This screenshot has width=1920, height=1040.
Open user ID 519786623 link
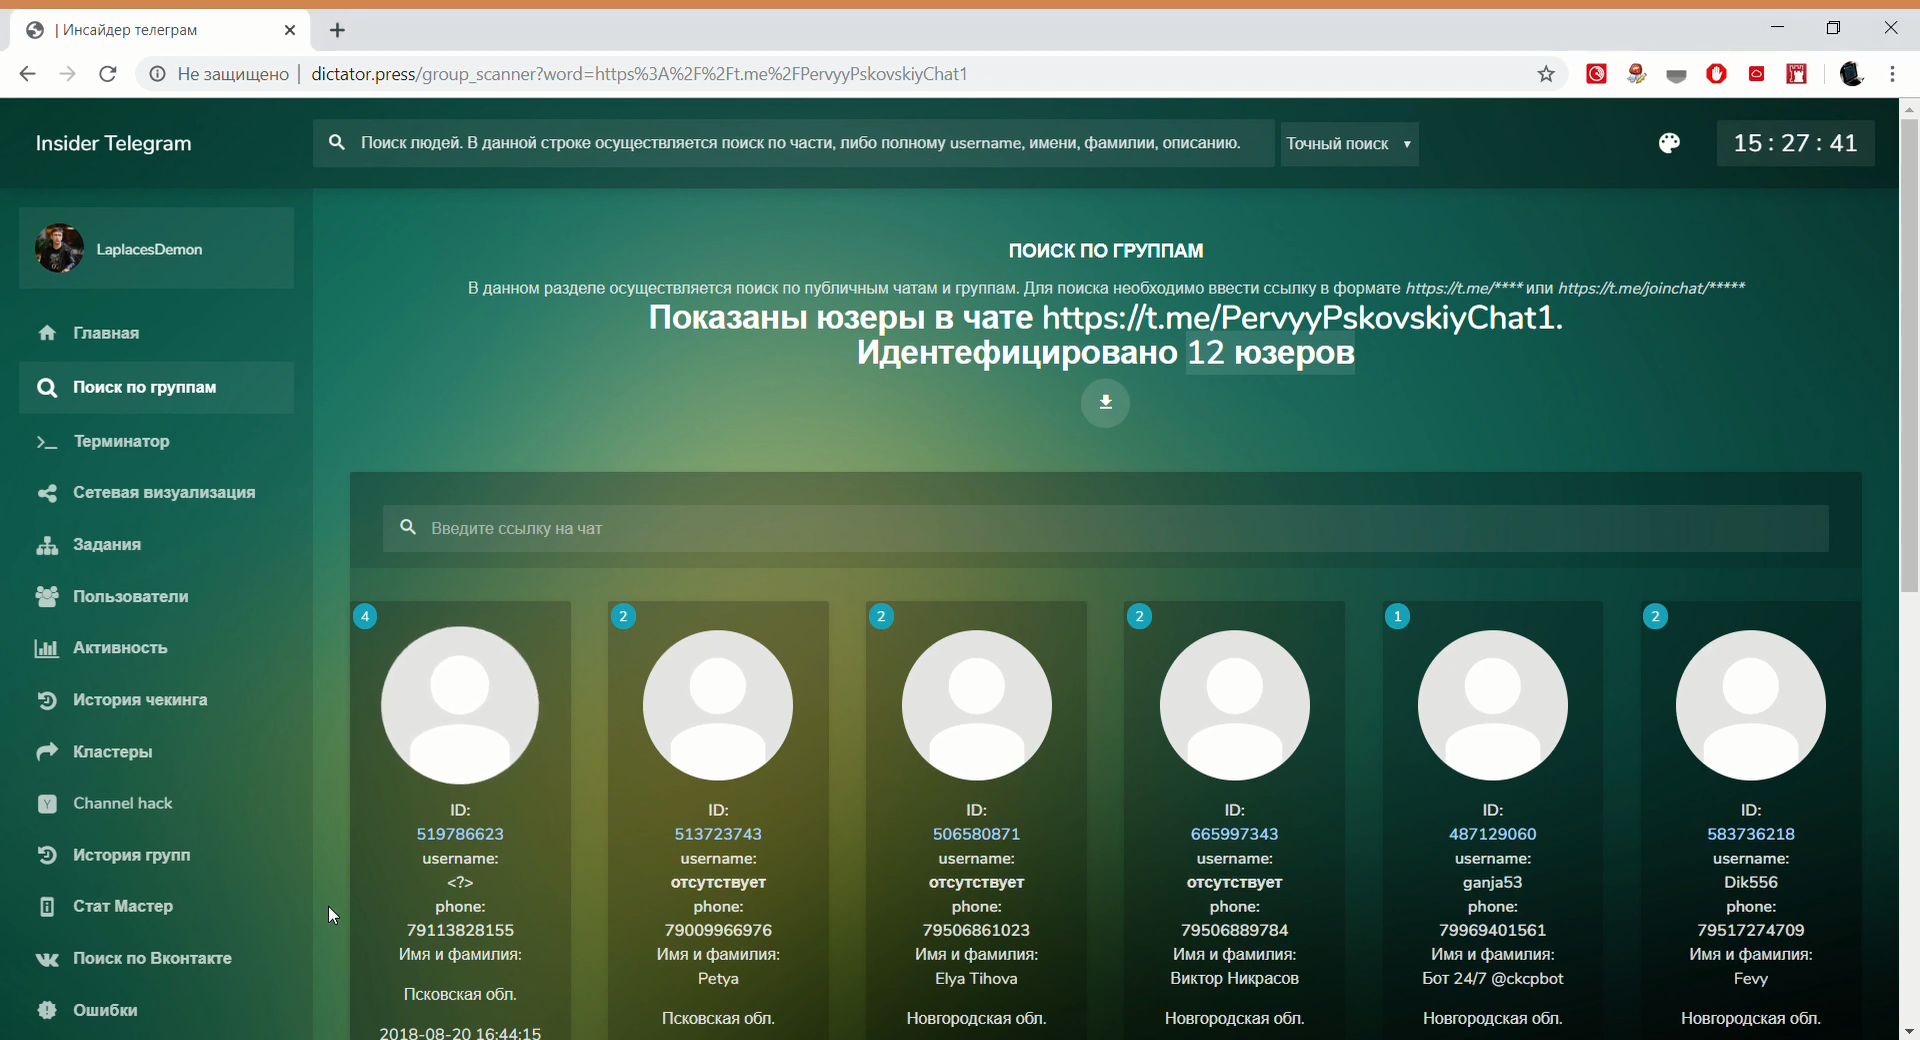[x=460, y=834]
